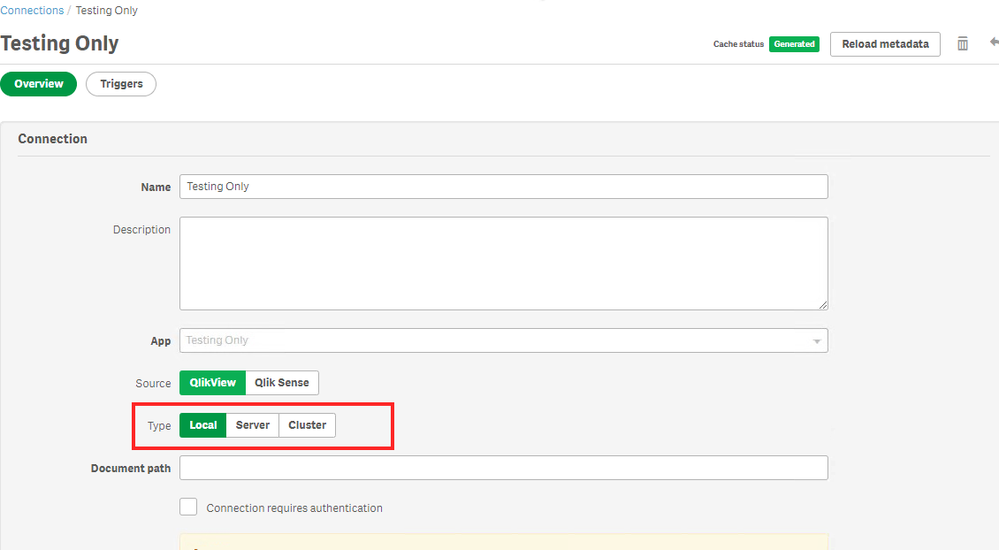Set connection type to Server
The width and height of the screenshot is (999, 550).
[252, 425]
